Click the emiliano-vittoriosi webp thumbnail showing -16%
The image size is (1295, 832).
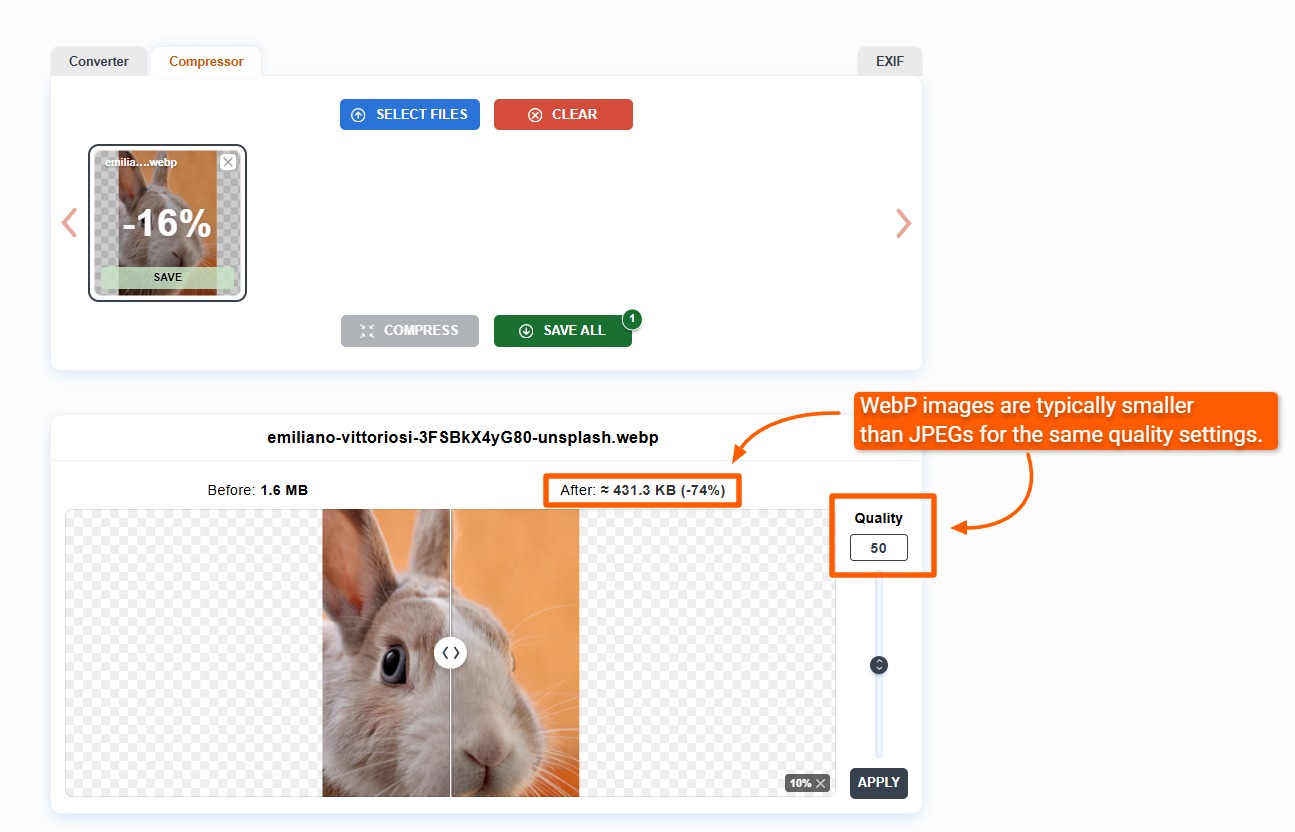click(167, 222)
